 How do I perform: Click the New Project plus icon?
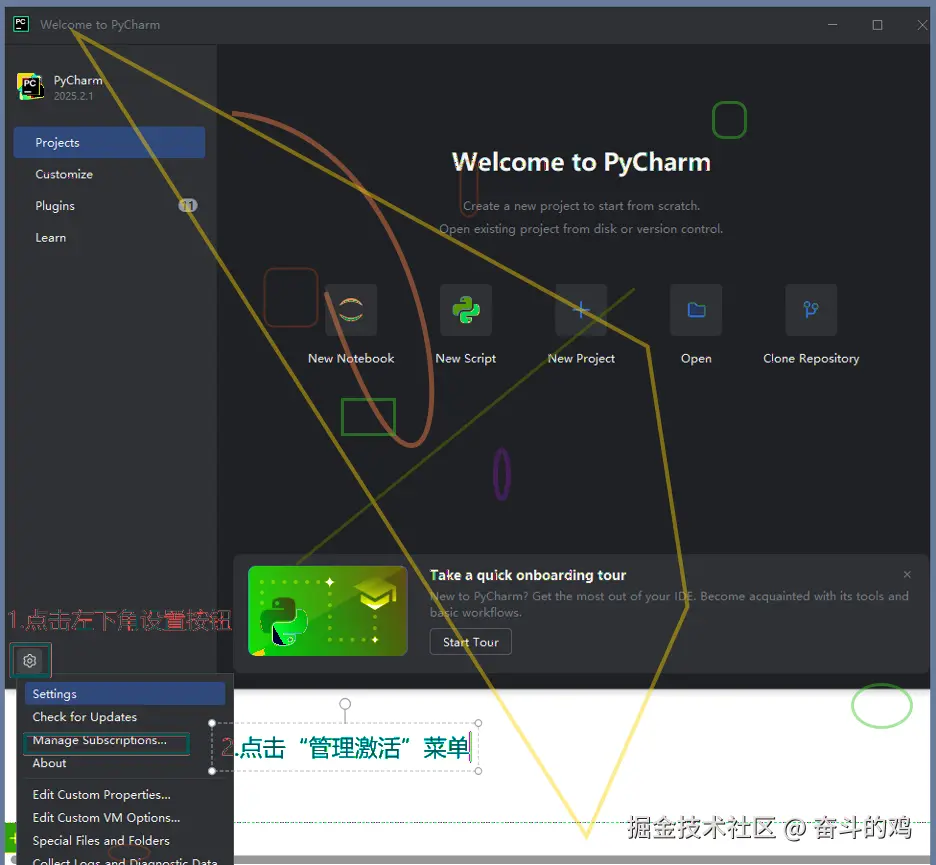point(581,310)
